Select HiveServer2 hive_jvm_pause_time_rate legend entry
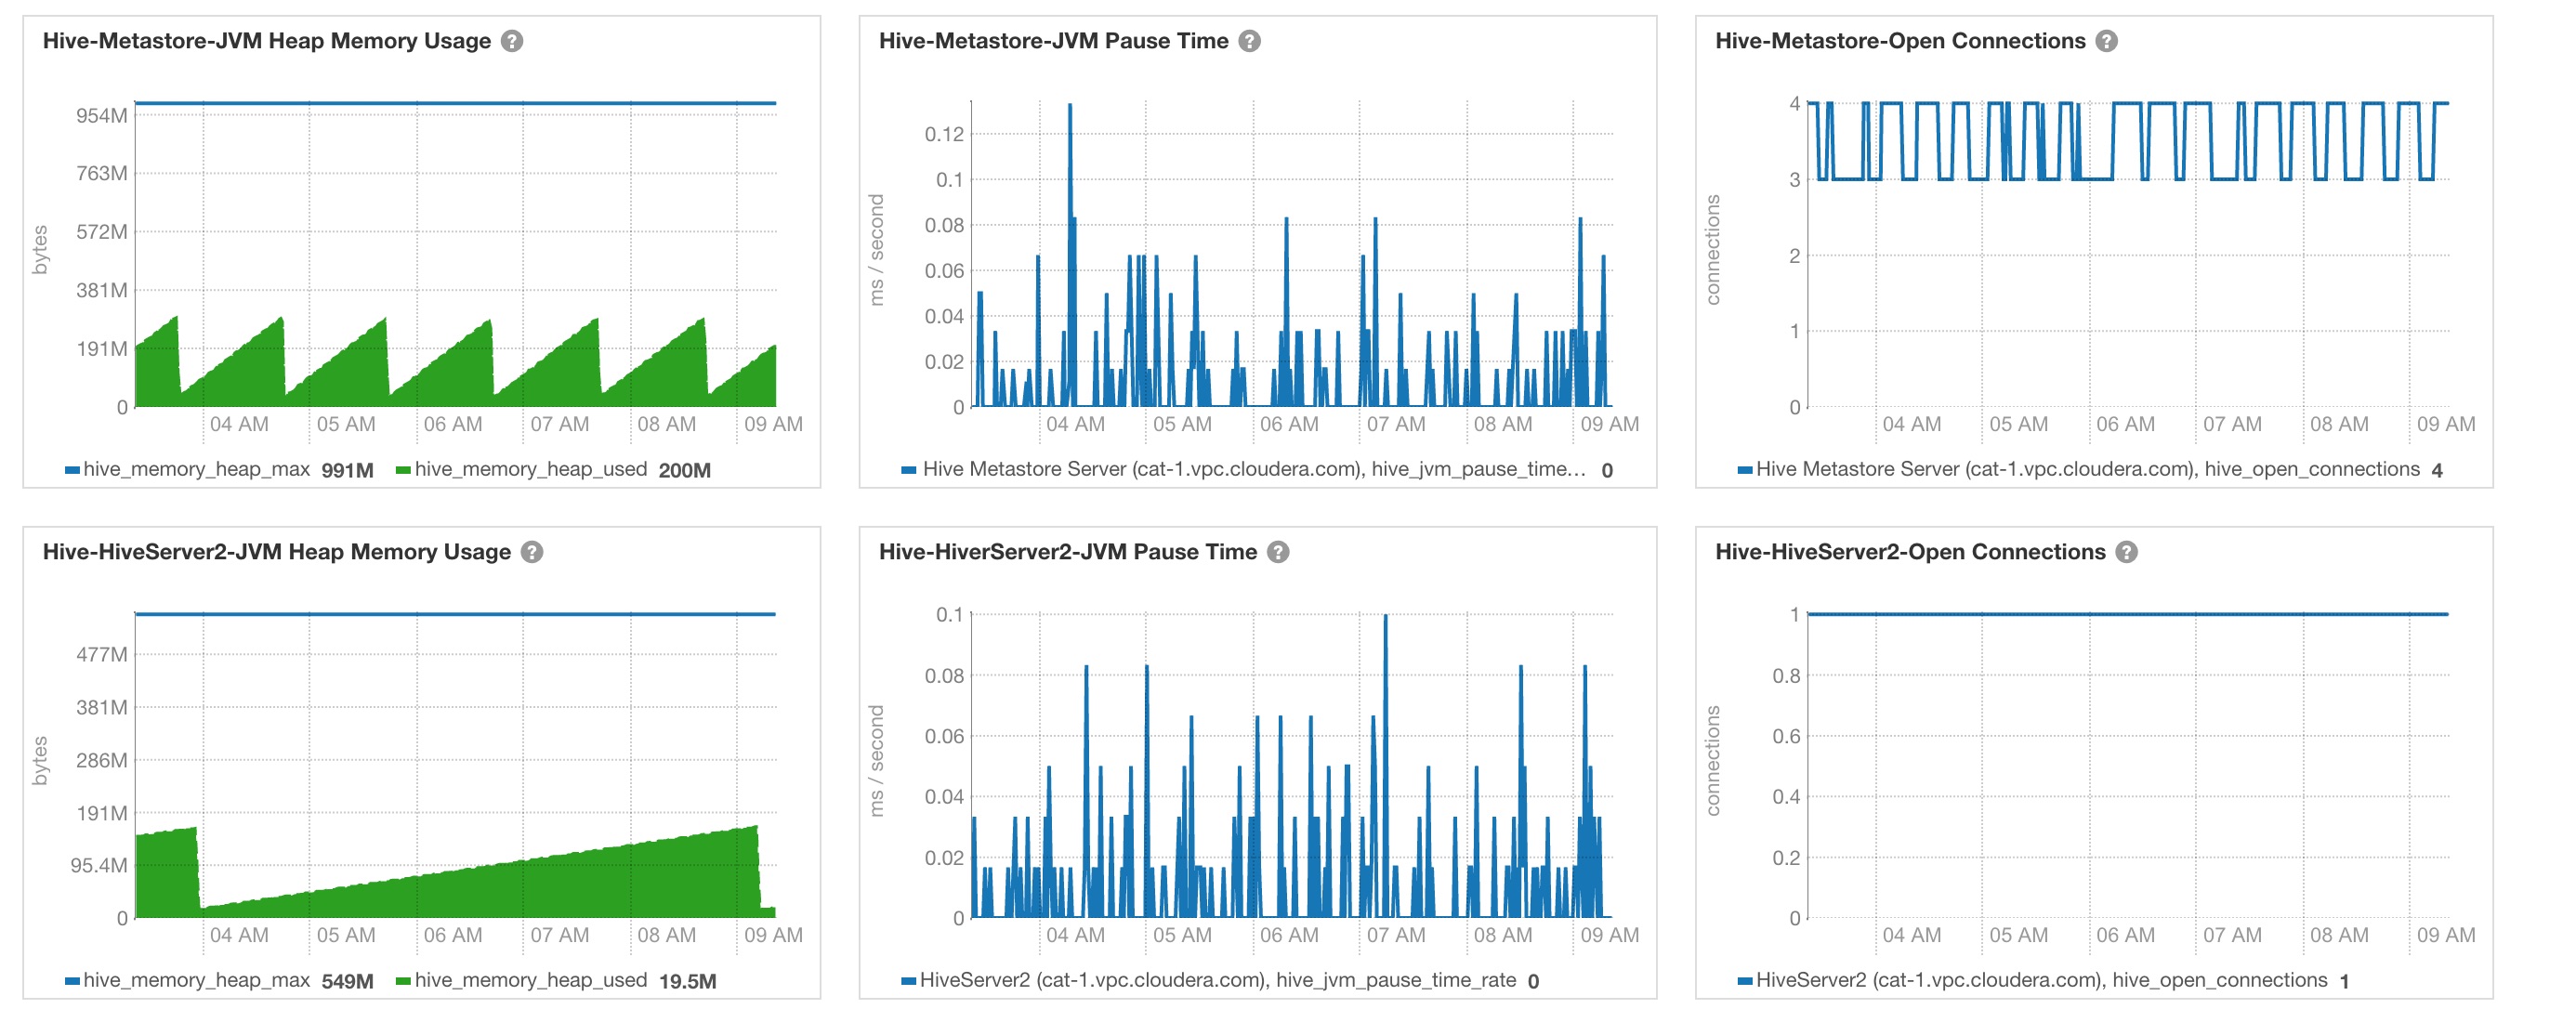Image resolution: width=2576 pixels, height=1022 pixels. pyautogui.click(x=1217, y=980)
